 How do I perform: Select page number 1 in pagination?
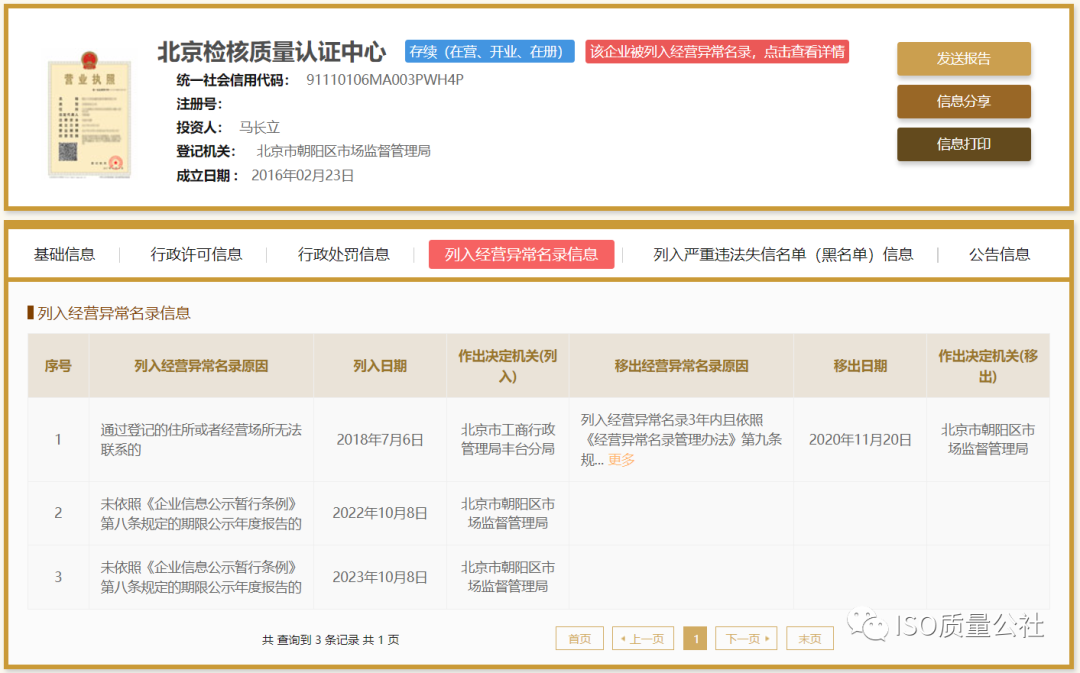click(695, 638)
